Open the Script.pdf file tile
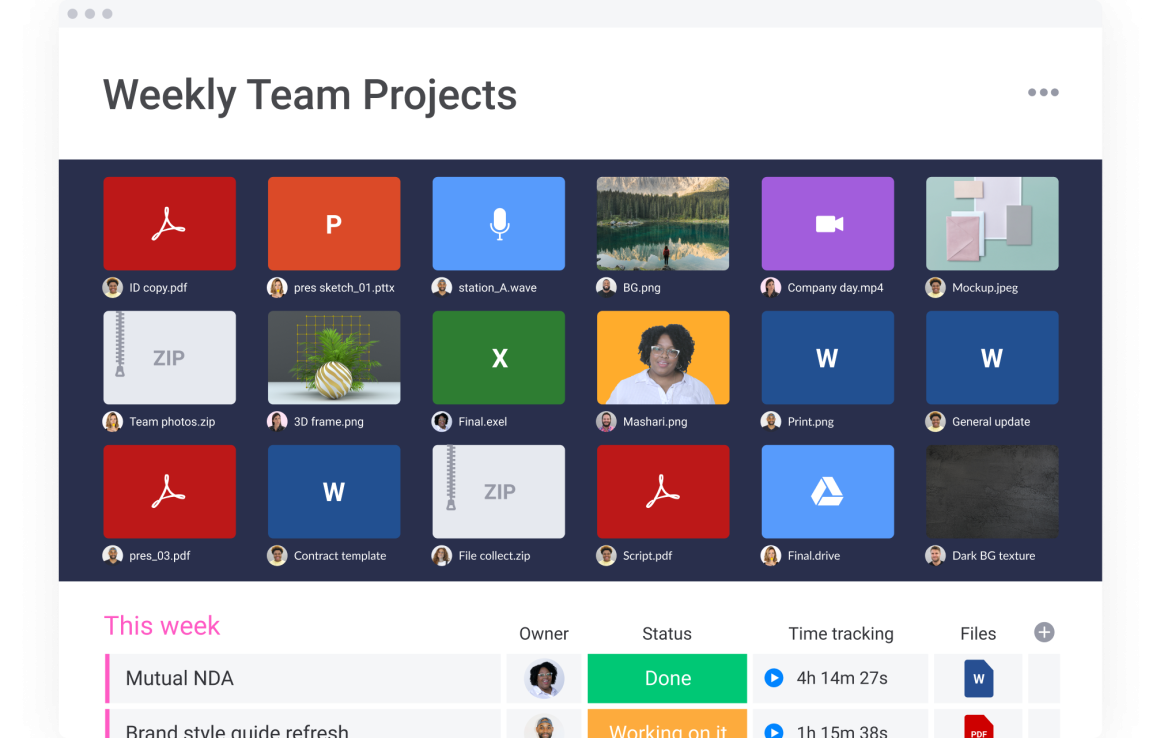The image size is (1160, 738). tap(663, 491)
